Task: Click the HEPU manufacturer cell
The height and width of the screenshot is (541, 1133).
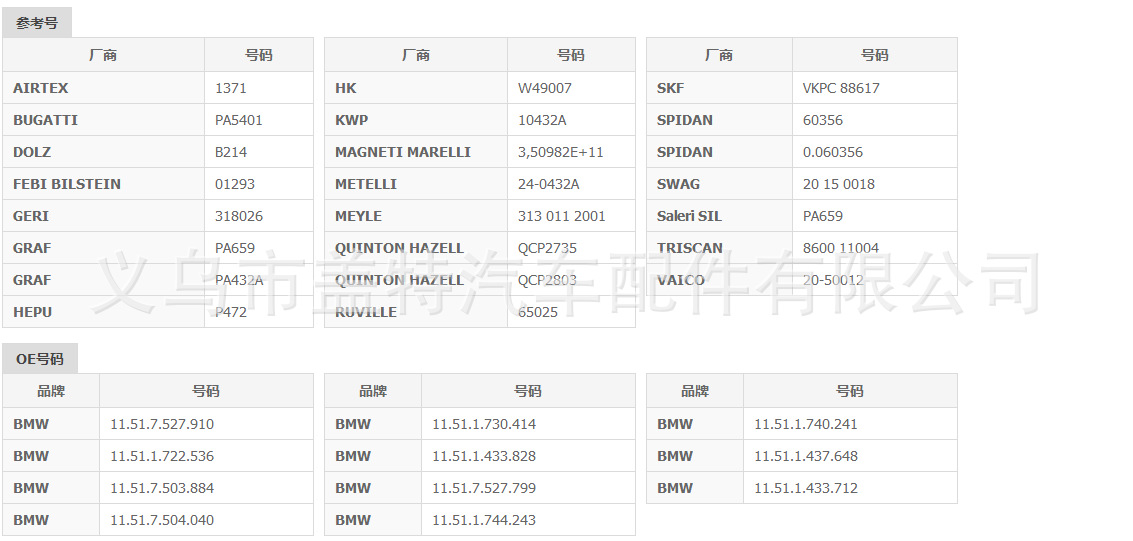Action: pyautogui.click(x=33, y=312)
